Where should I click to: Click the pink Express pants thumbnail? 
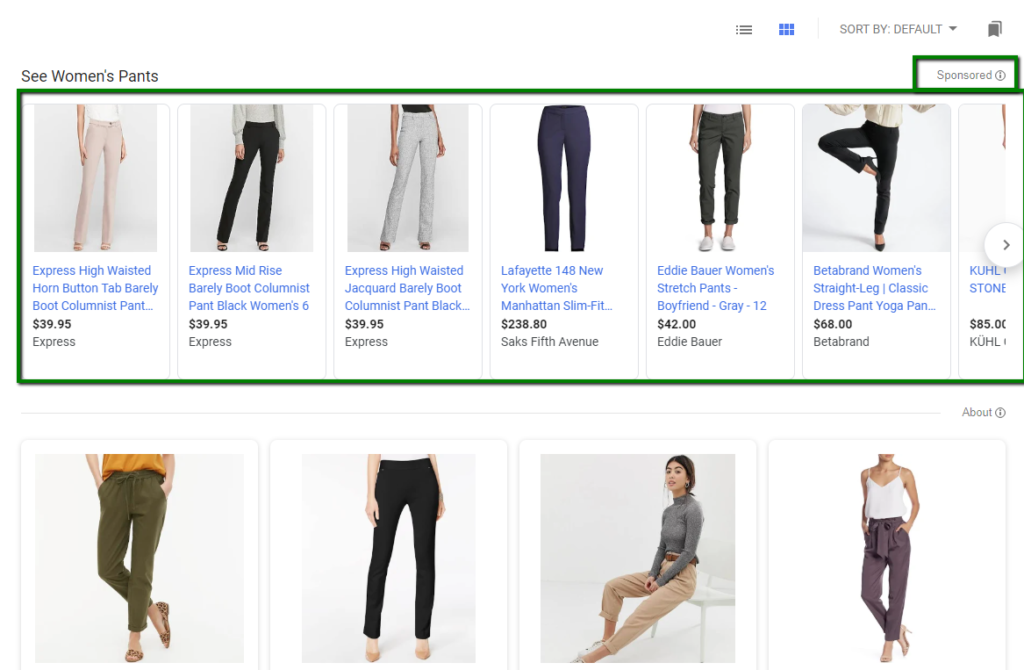(95, 178)
